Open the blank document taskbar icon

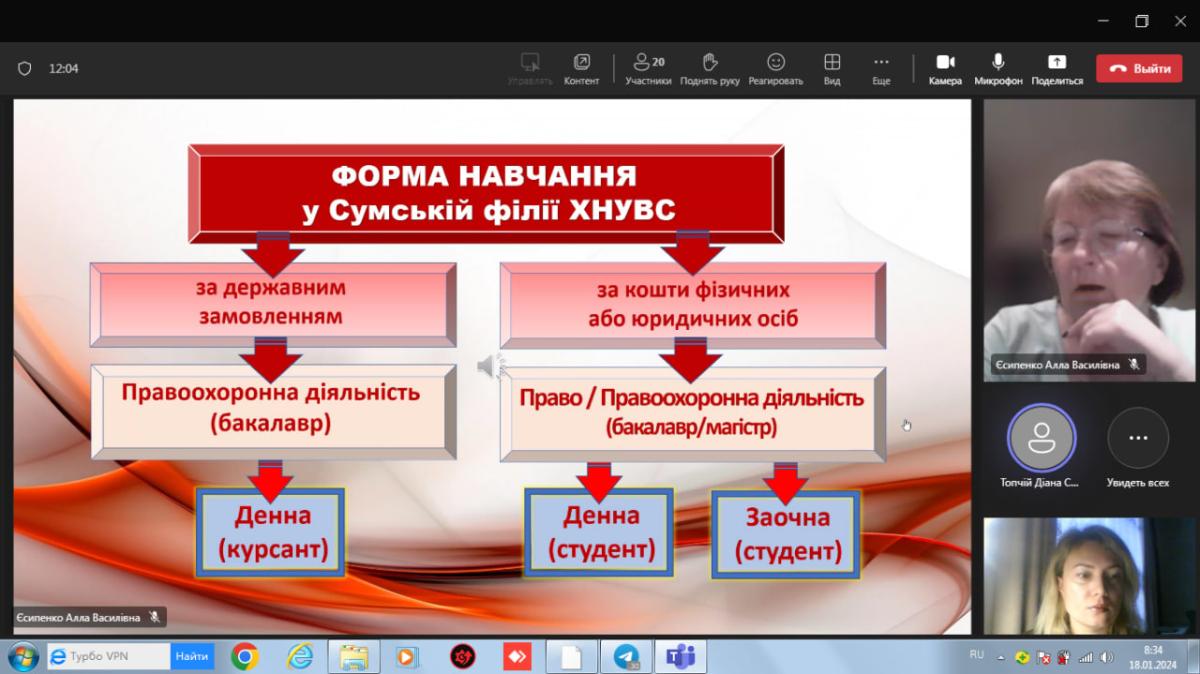click(571, 656)
